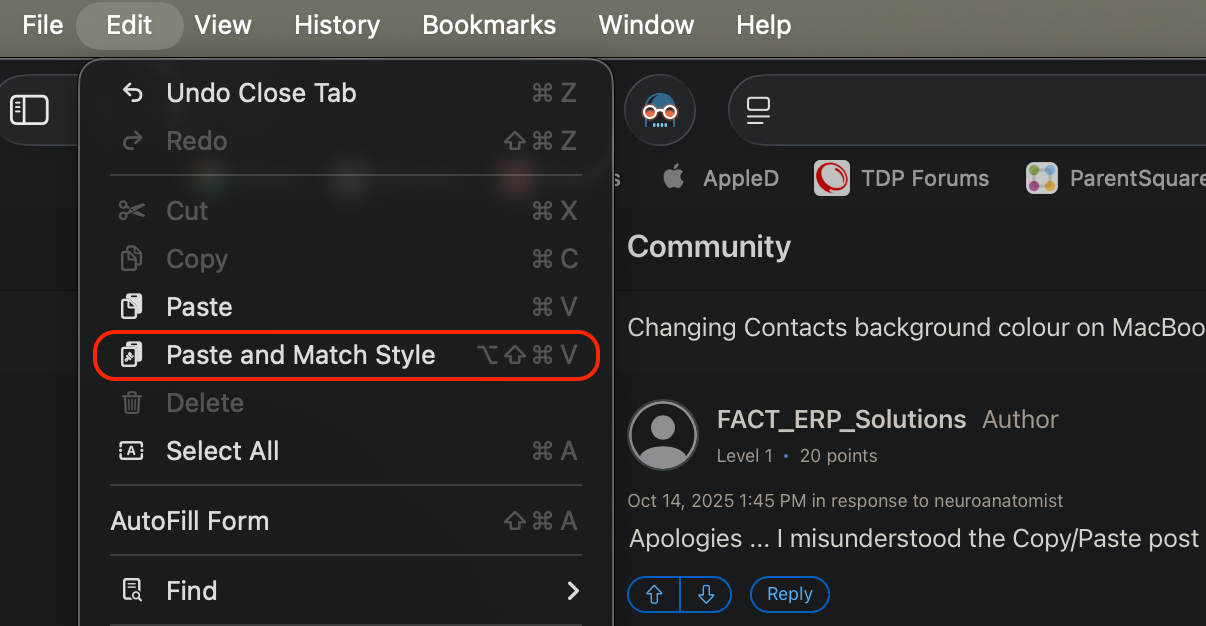Open the TDP Forums bookmark
Viewport: 1206px width, 626px height.
point(903,179)
